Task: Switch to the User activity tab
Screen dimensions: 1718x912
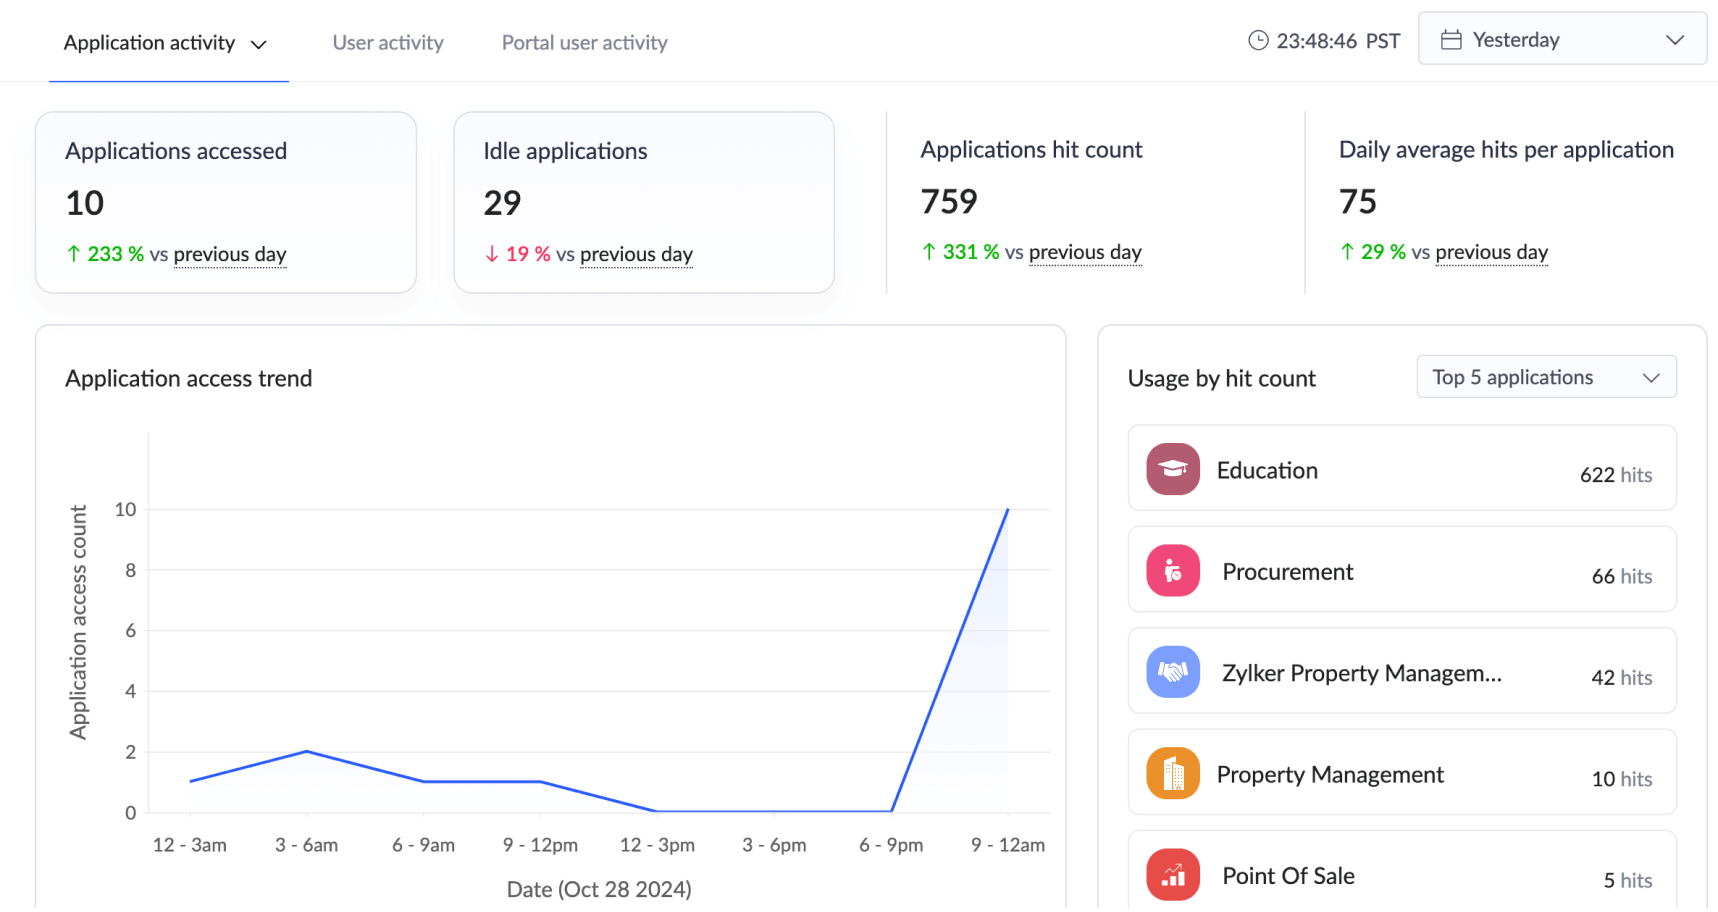Action: 388,43
